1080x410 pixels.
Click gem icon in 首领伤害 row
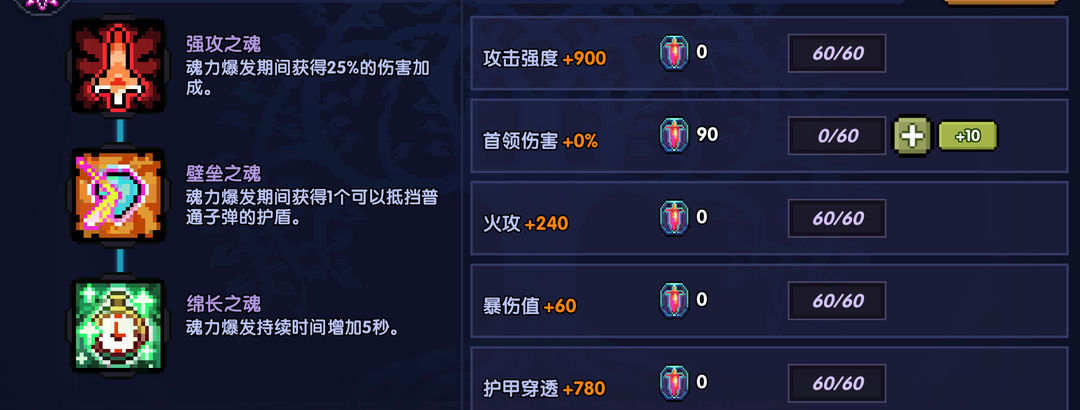(x=674, y=136)
